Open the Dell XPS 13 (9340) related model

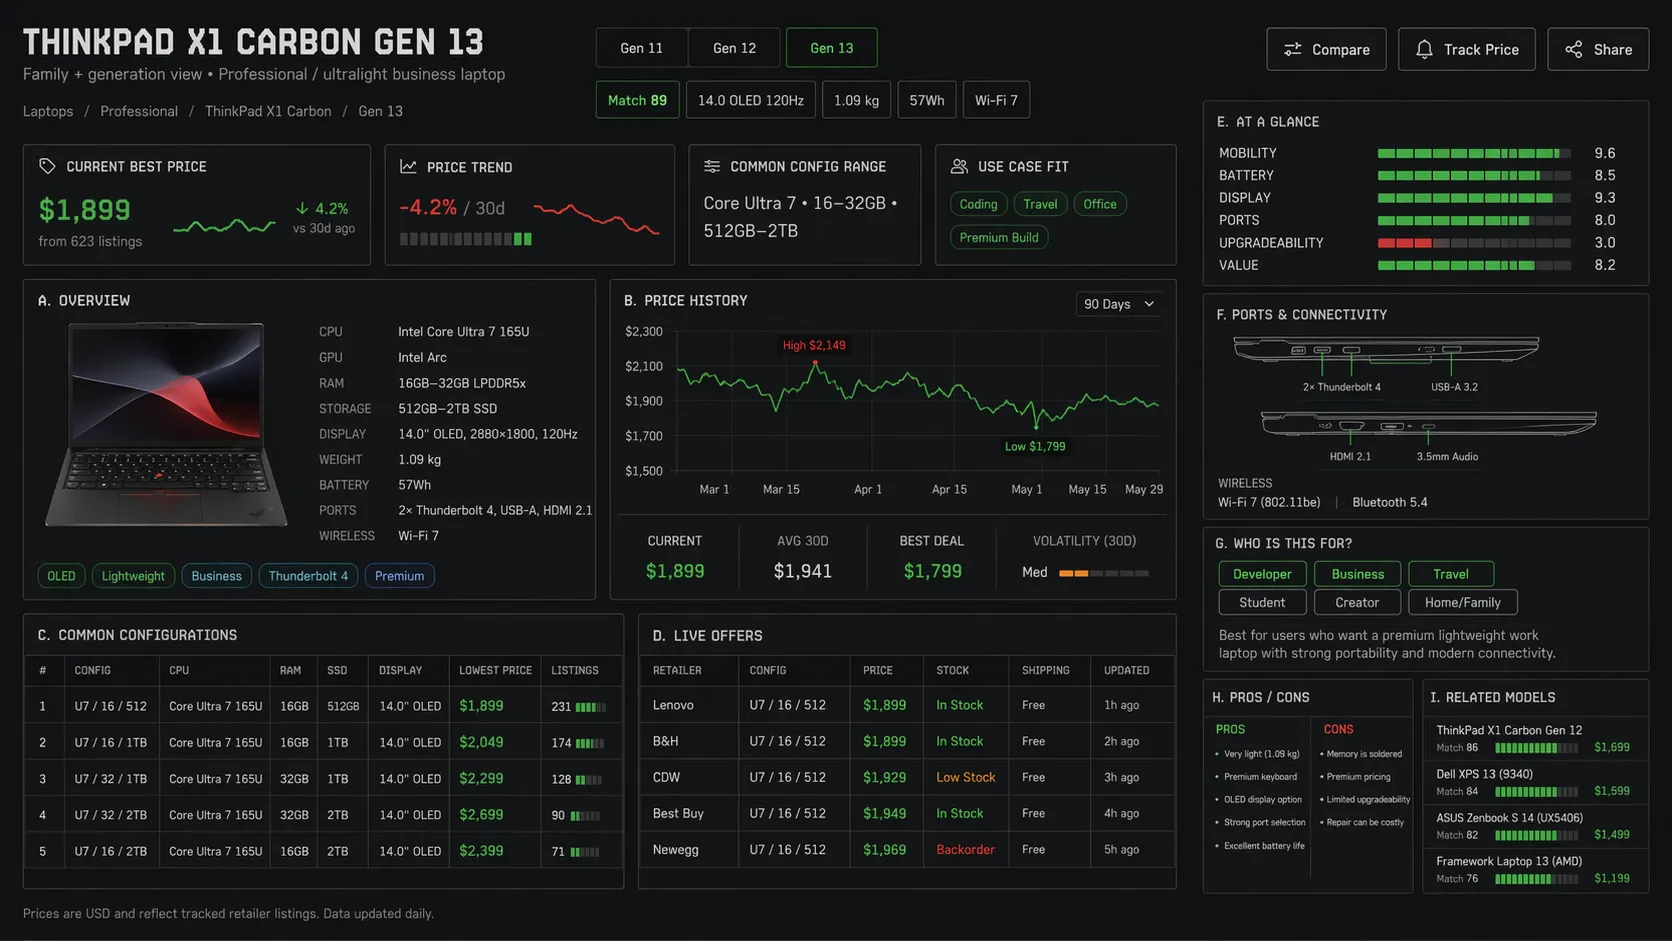[x=1535, y=782]
